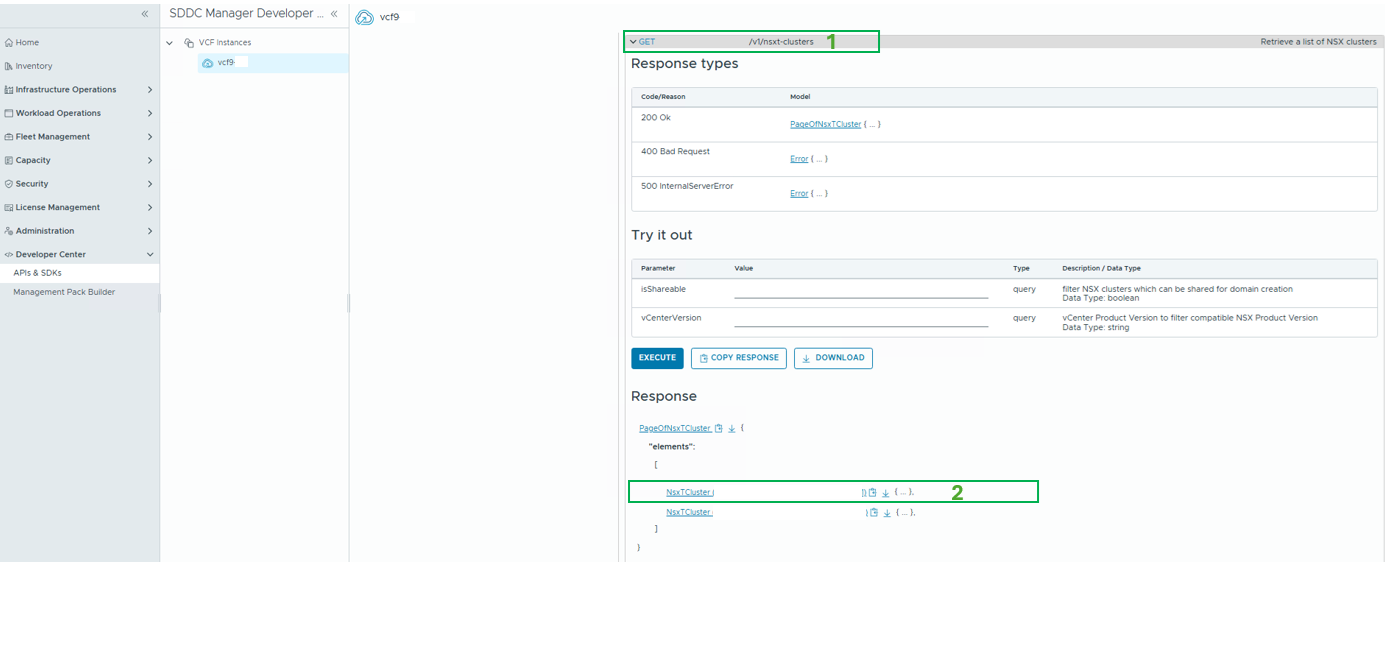1385x648 pixels.
Task: Click the EXECUTE button
Action: 657,358
